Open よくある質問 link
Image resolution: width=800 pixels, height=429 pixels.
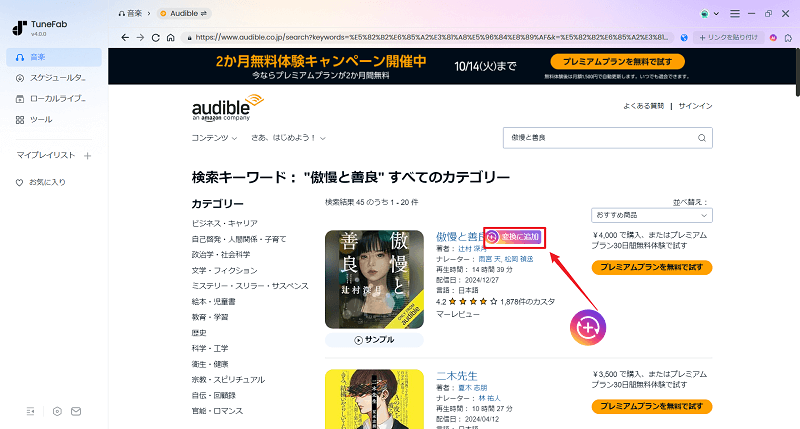tap(643, 106)
